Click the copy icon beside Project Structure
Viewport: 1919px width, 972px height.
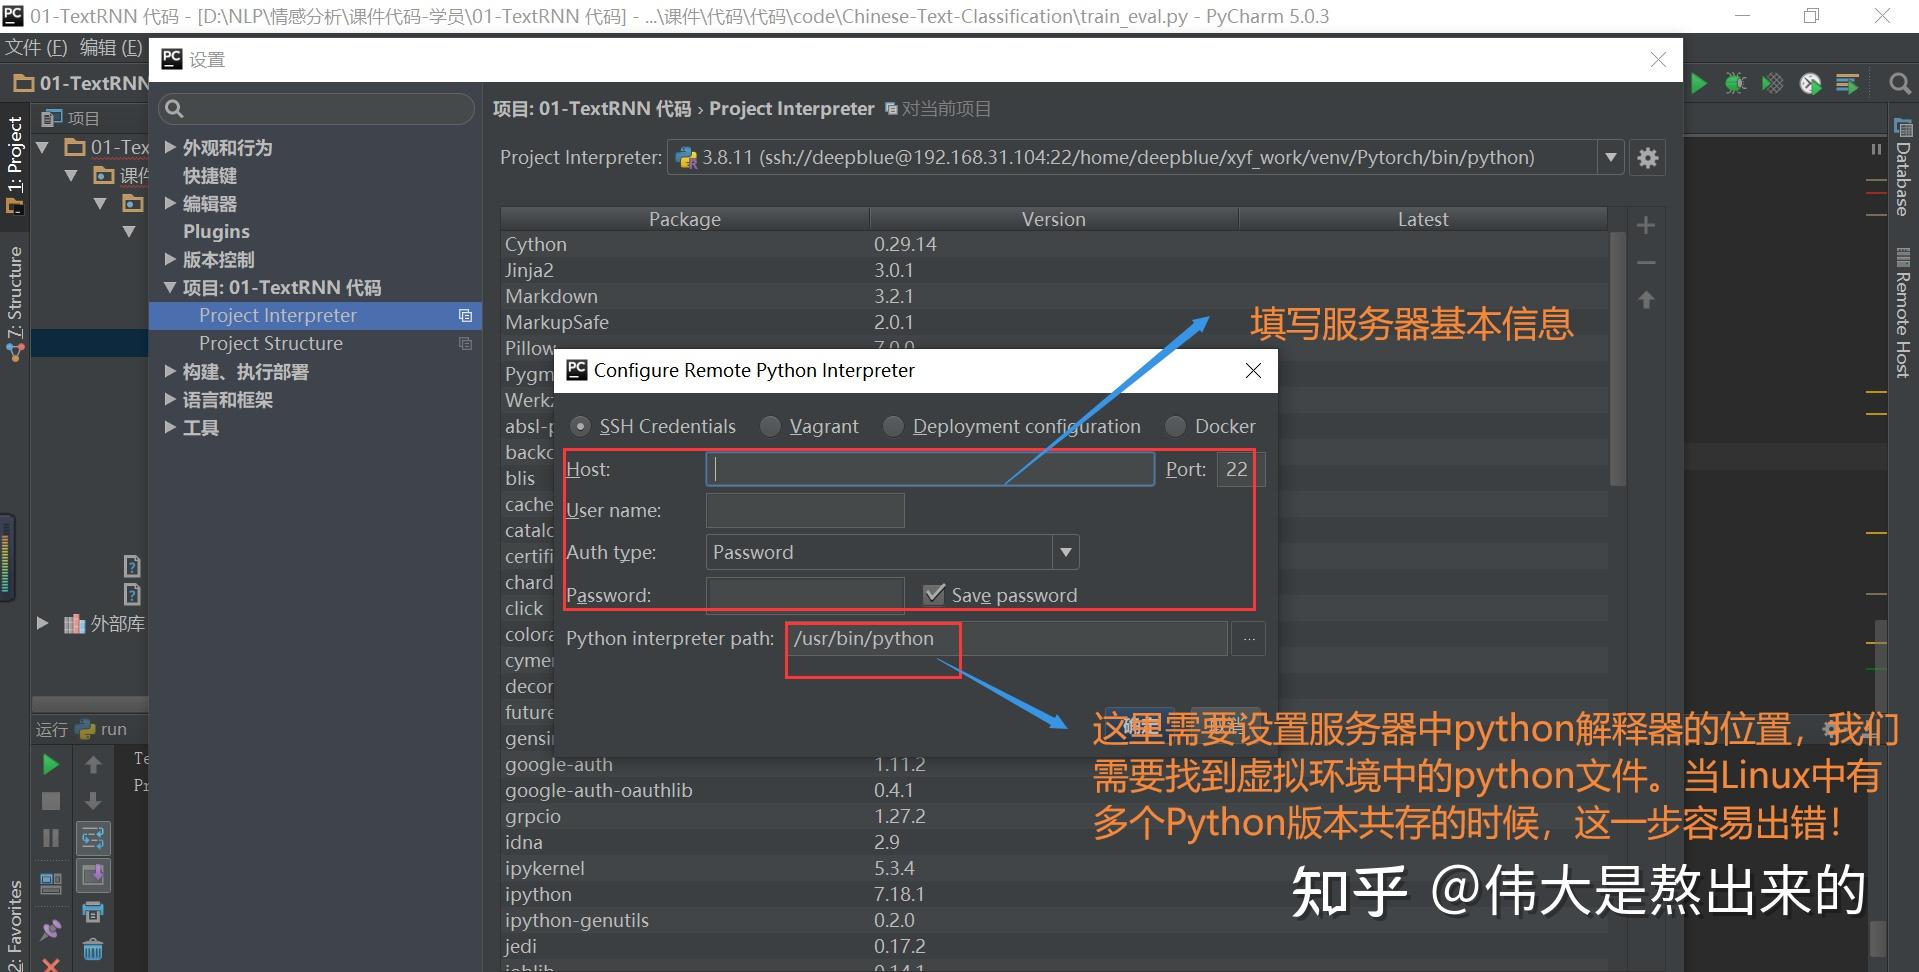coord(465,343)
